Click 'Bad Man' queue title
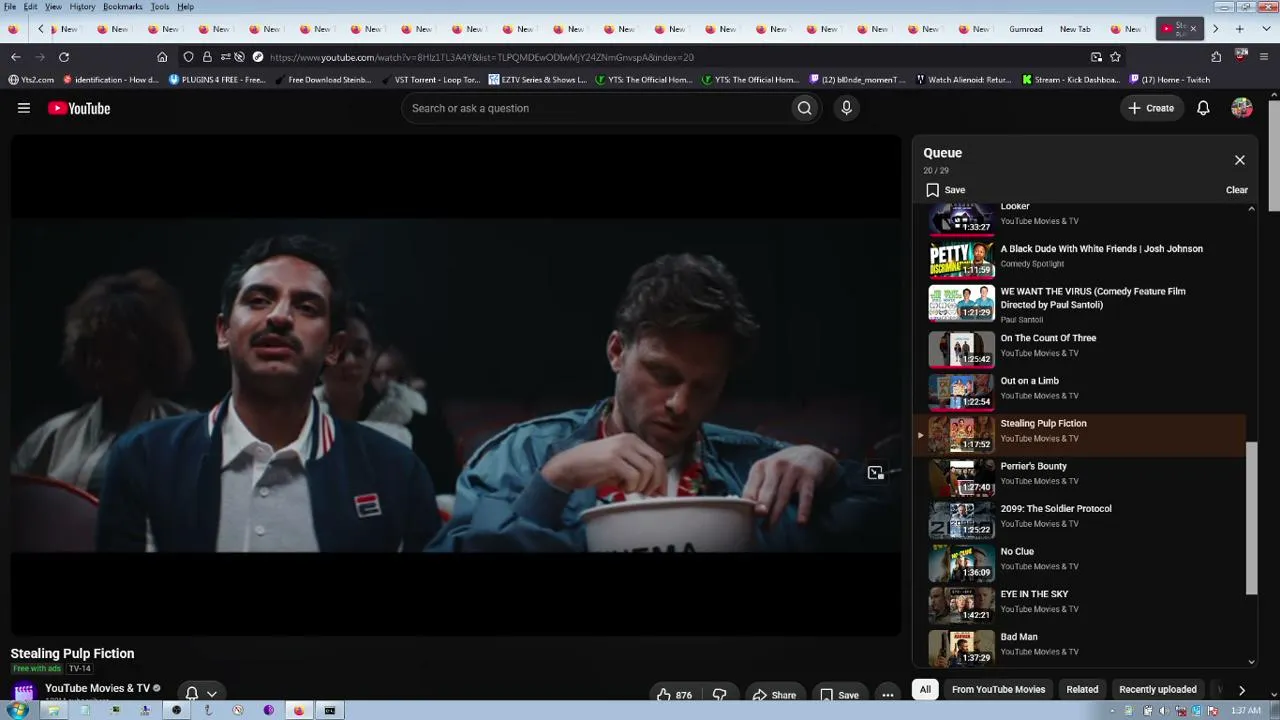 [x=1019, y=637]
